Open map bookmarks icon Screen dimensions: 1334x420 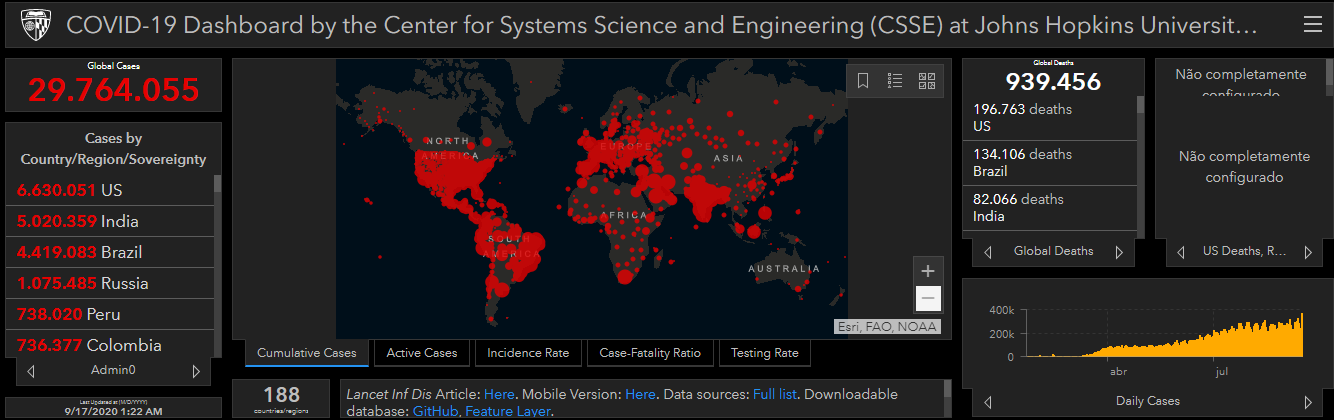tap(863, 81)
